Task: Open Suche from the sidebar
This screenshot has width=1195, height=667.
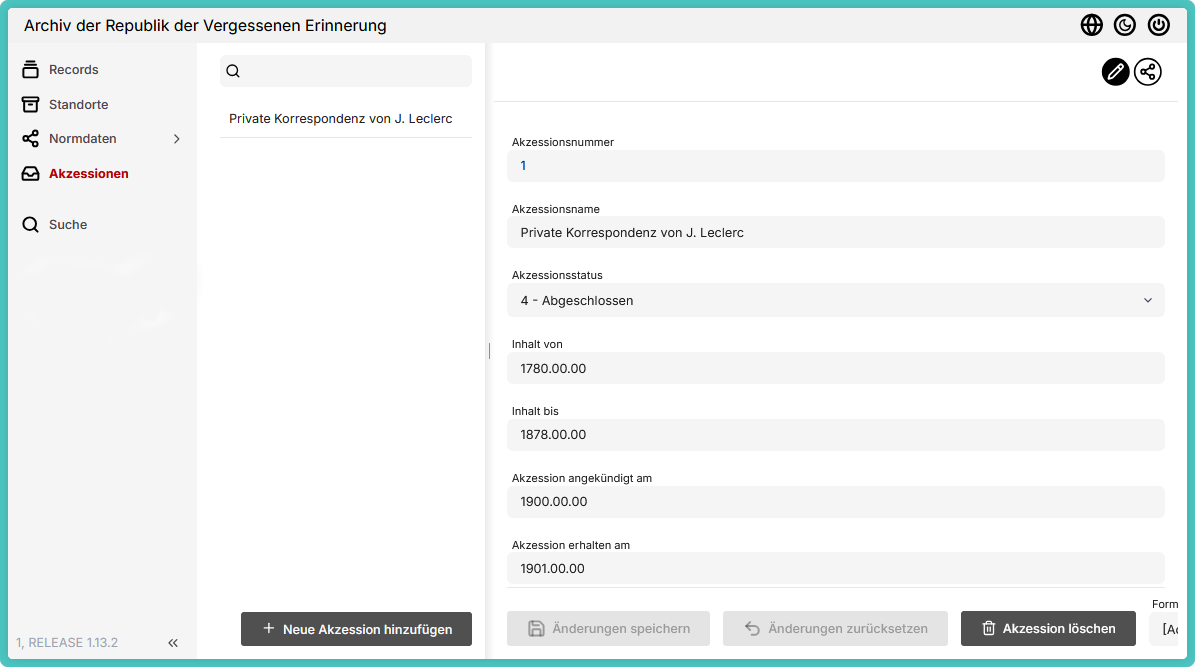Action: click(68, 225)
